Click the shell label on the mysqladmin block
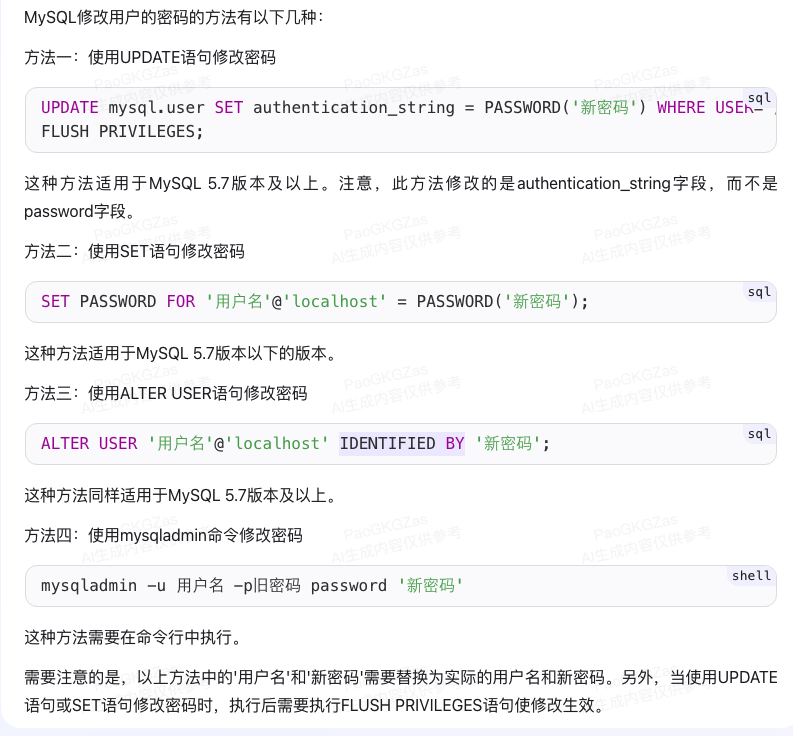The height and width of the screenshot is (736, 793). click(751, 576)
